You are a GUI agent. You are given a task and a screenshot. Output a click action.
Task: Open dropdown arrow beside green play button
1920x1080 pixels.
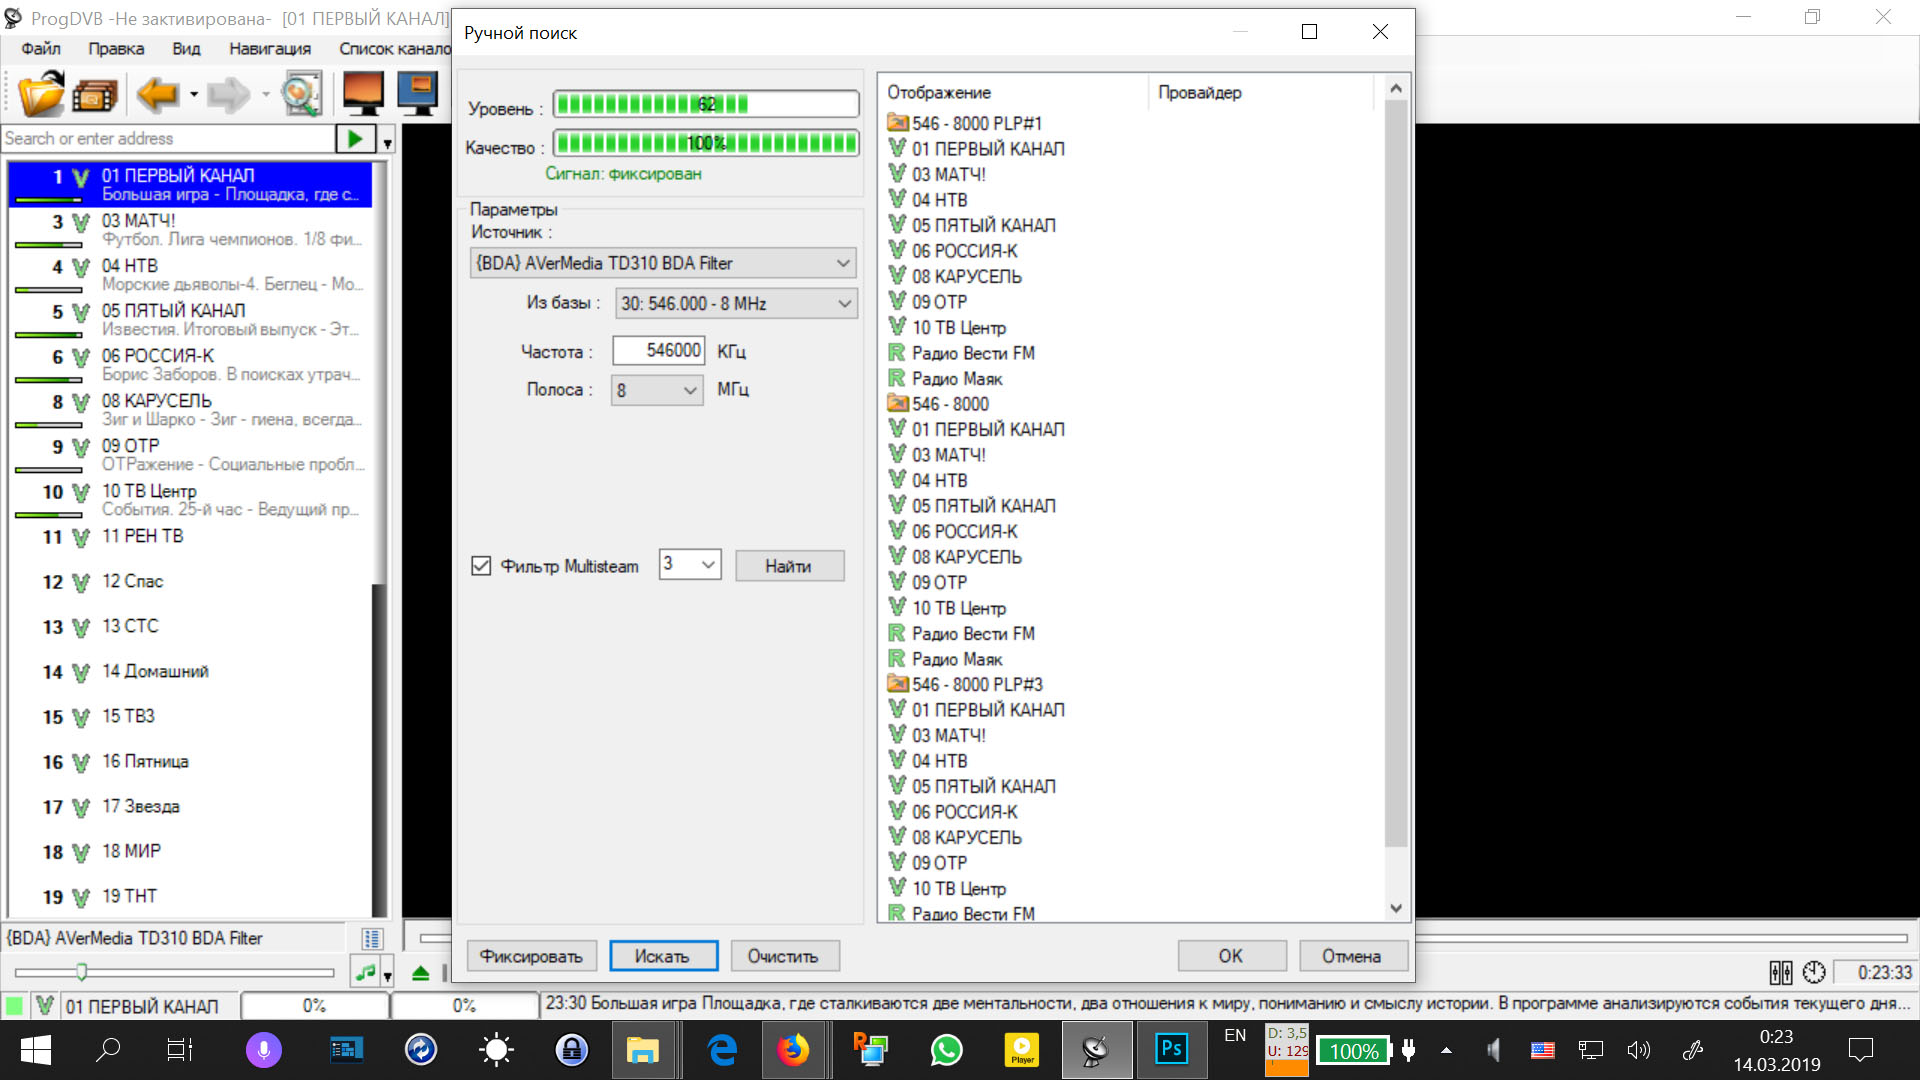tap(387, 142)
